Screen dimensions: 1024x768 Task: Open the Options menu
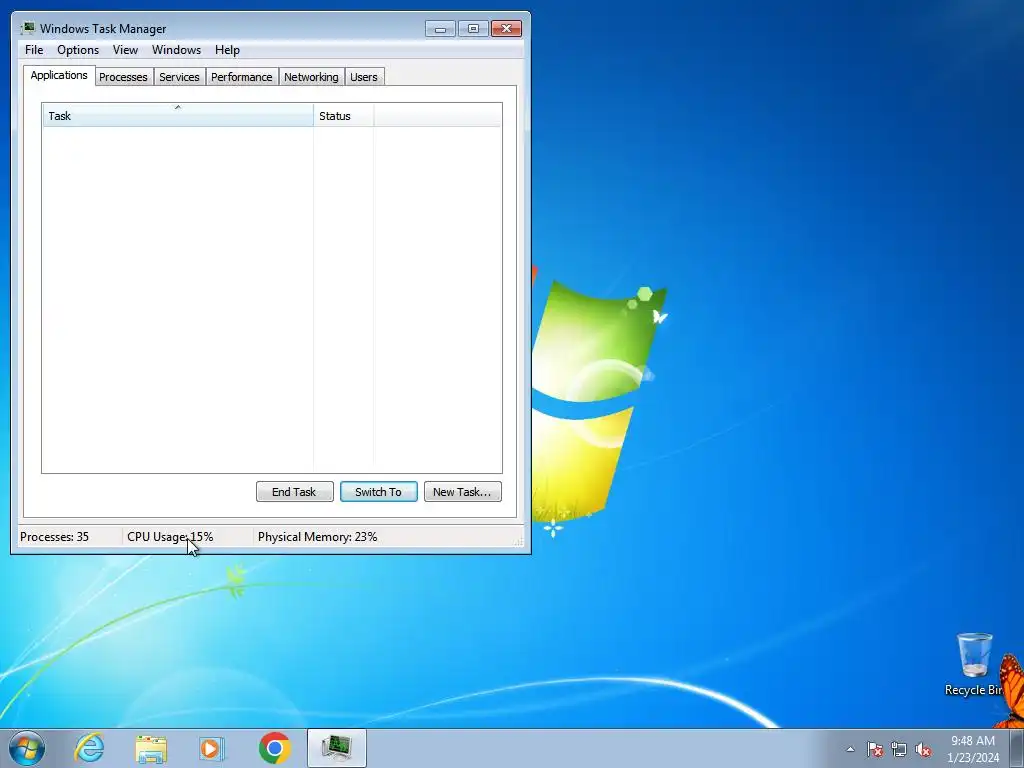[78, 50]
